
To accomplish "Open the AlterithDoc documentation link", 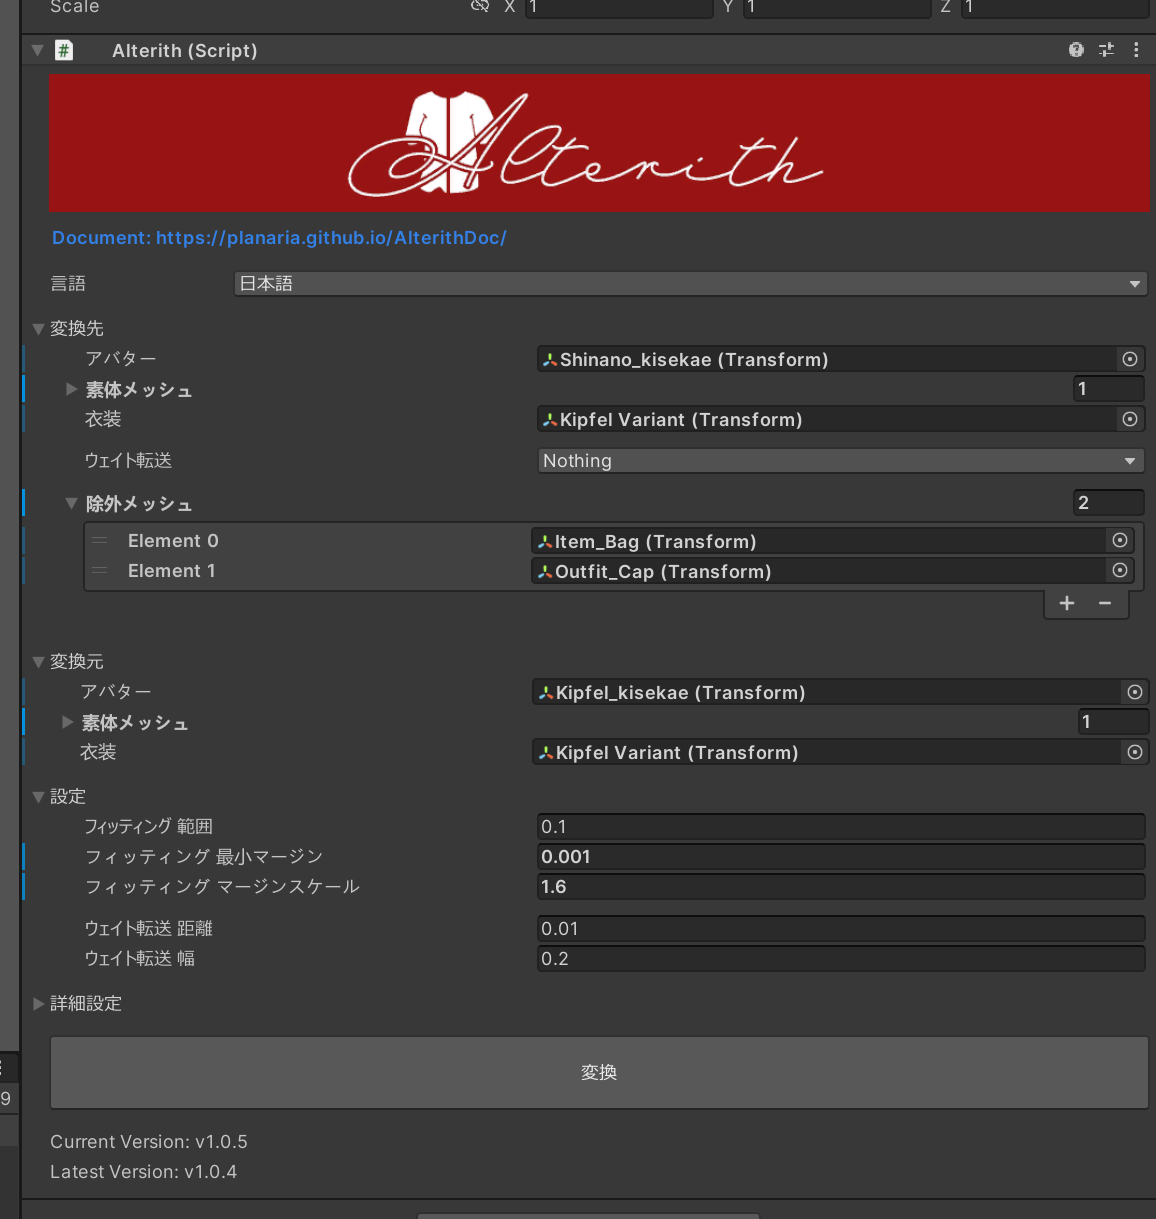I will [279, 238].
